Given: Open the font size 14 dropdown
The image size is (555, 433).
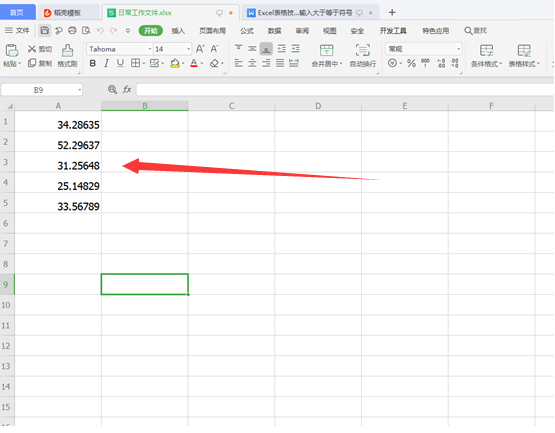Looking at the screenshot, I should point(172,49).
